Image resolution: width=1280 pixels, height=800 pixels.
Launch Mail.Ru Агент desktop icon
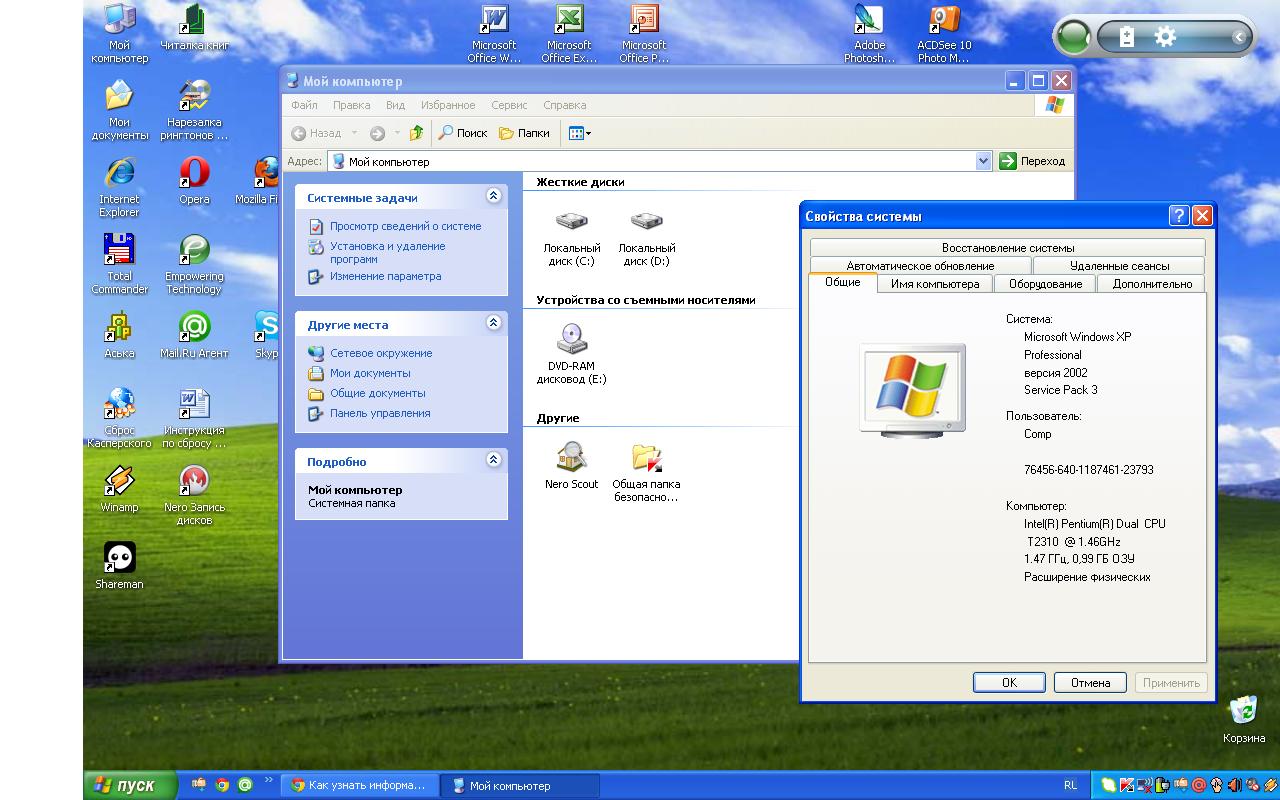pos(194,335)
